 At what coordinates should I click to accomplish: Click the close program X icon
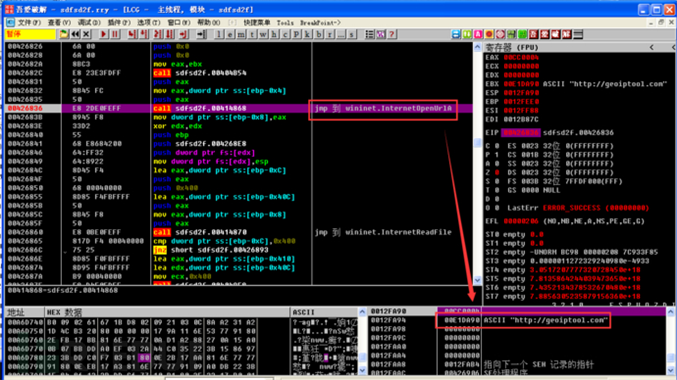coord(86,34)
